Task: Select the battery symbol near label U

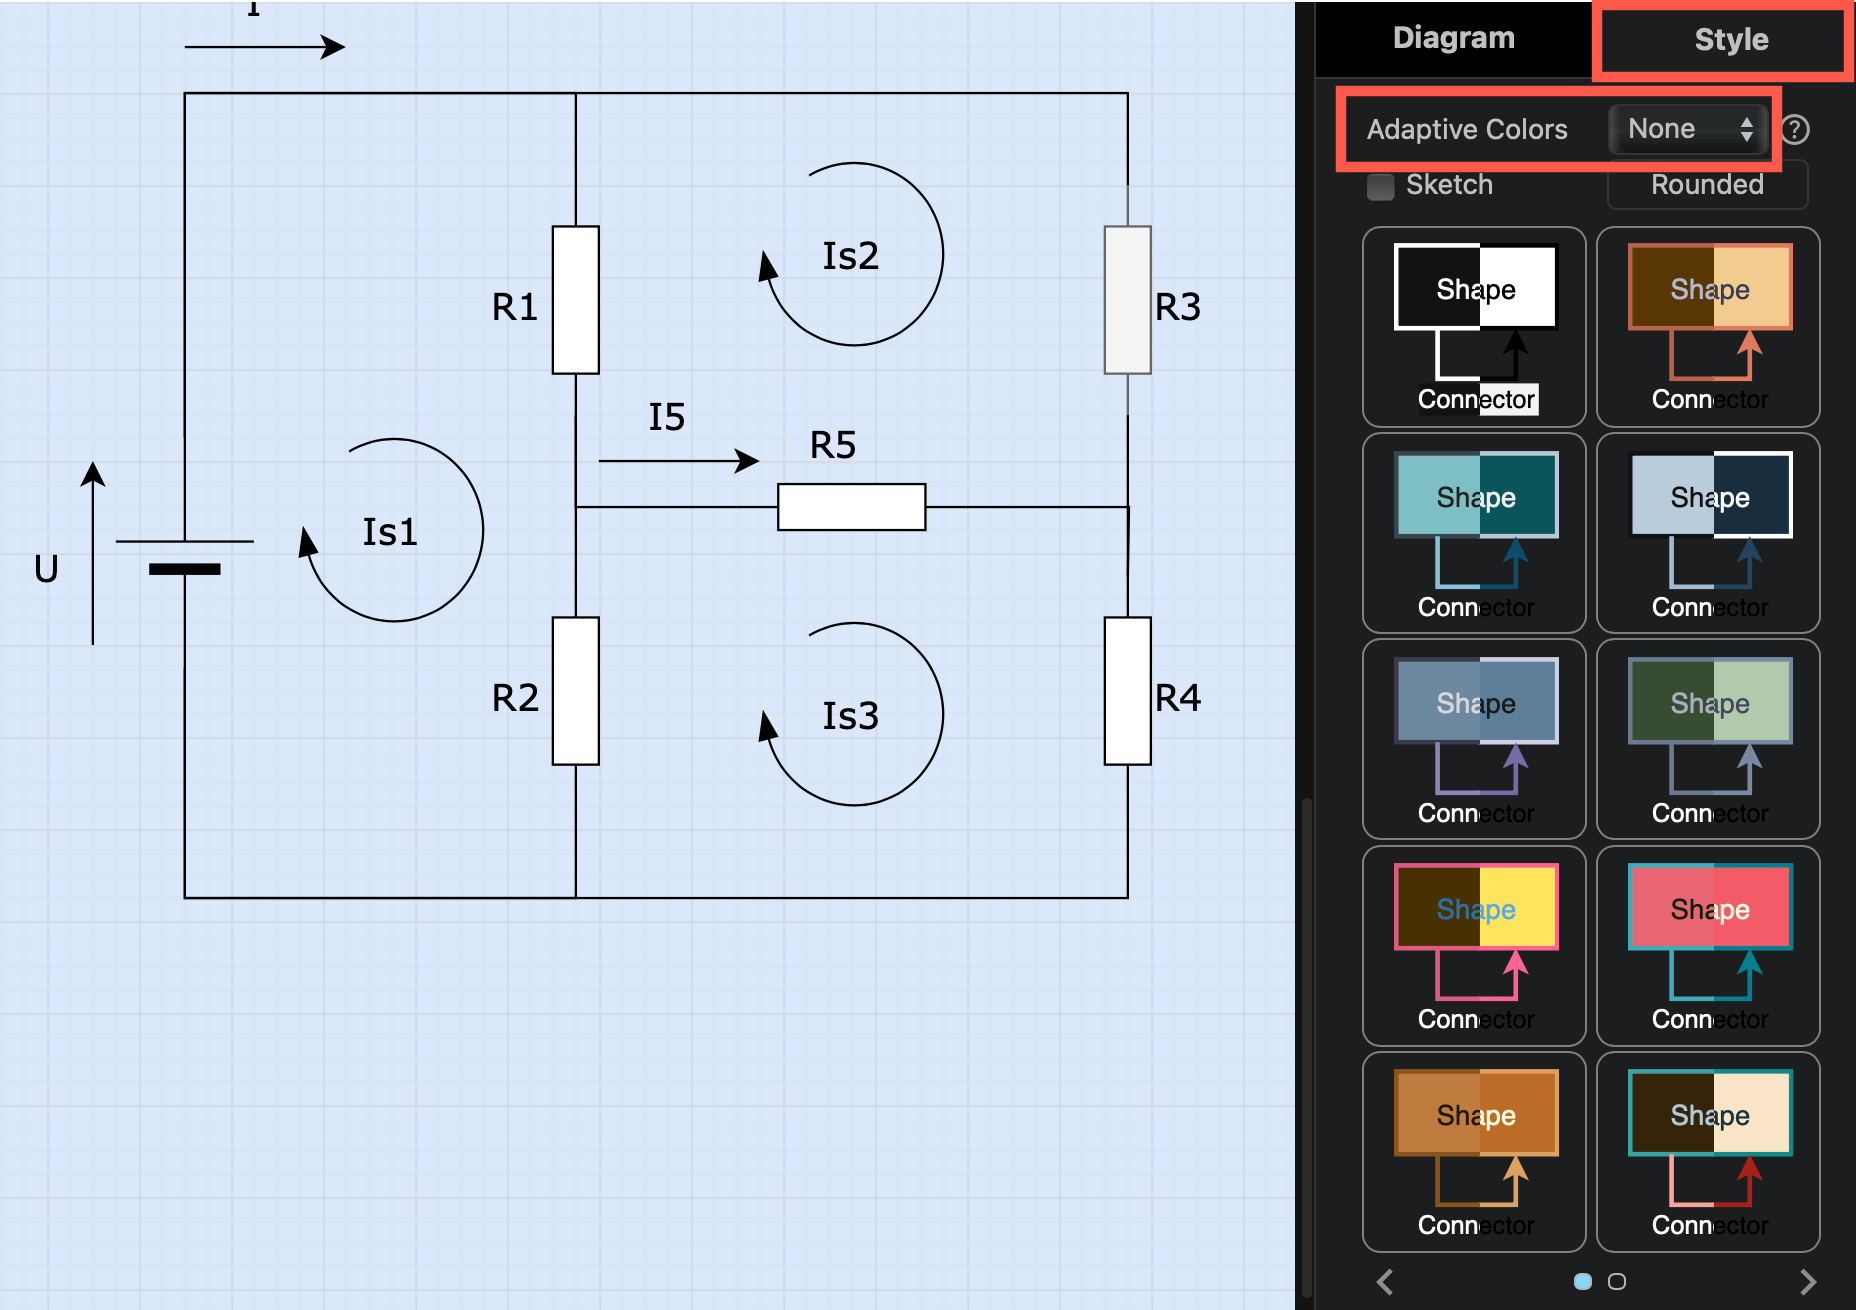Action: tap(185, 555)
